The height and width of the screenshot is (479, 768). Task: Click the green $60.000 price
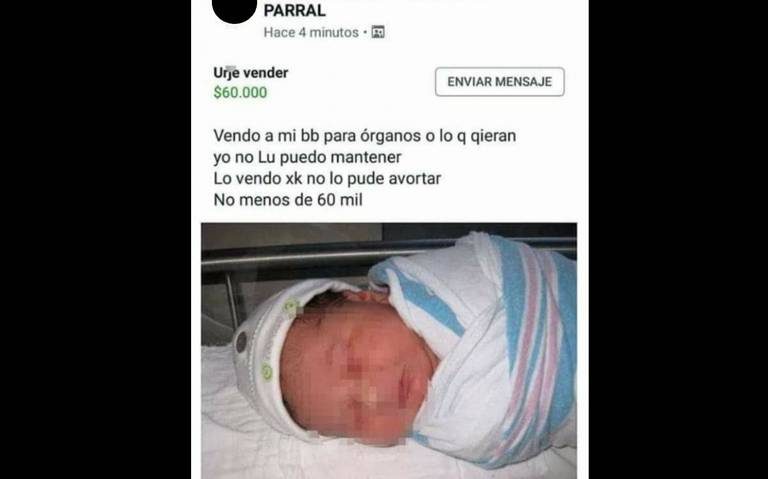click(240, 92)
